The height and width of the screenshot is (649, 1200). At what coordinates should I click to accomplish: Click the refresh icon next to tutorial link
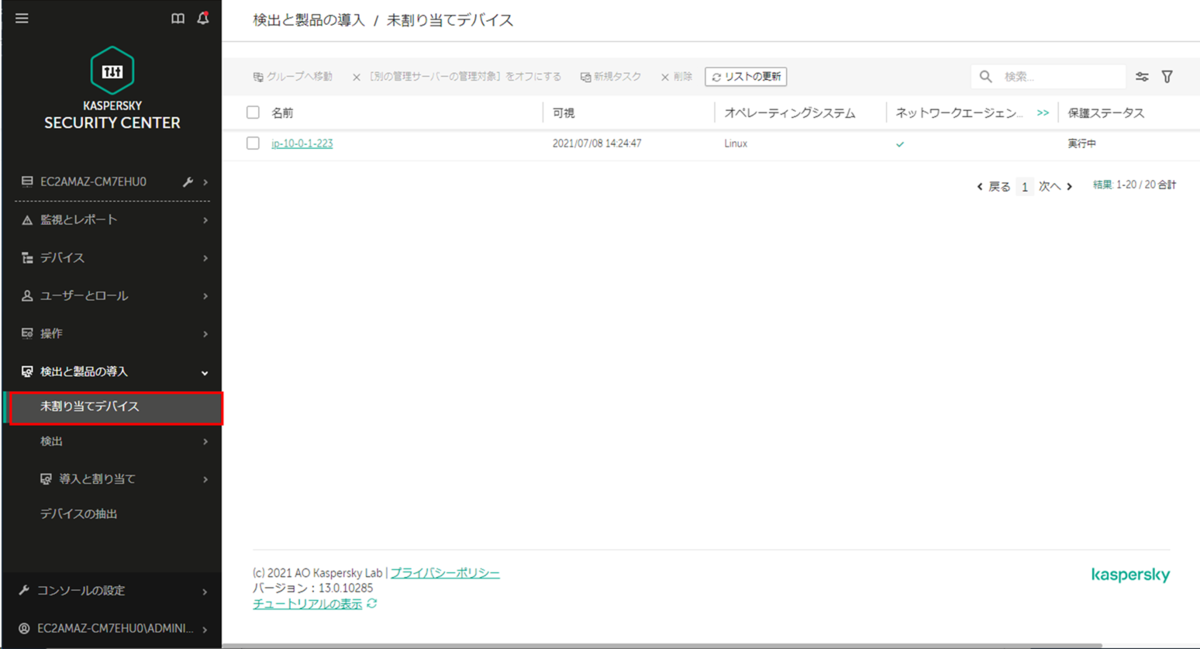point(372,604)
